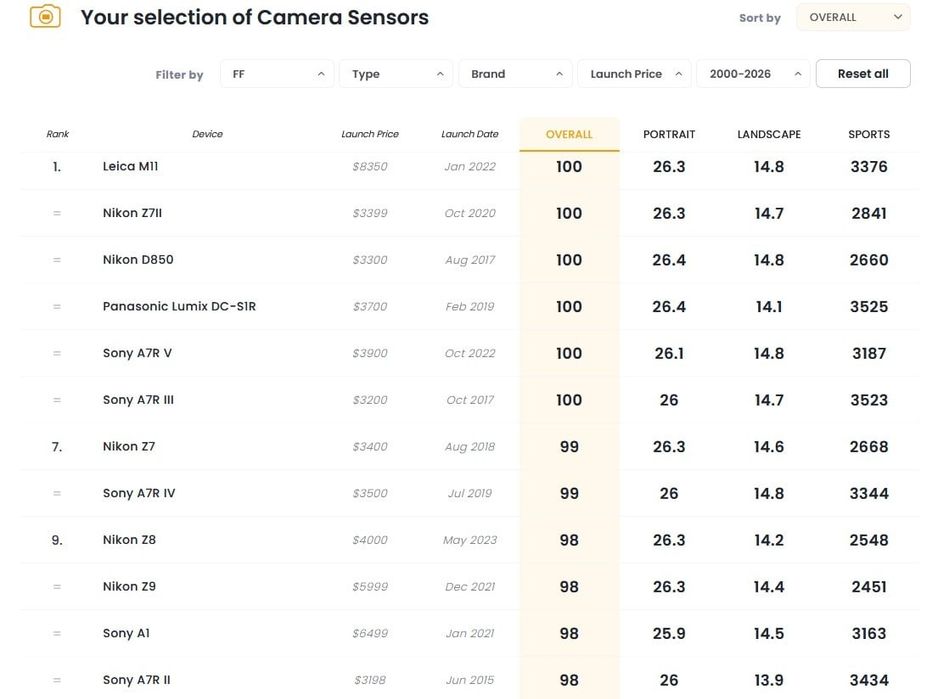Image resolution: width=938 pixels, height=699 pixels.
Task: Click the 13.9 landscape score
Action: 769,680
